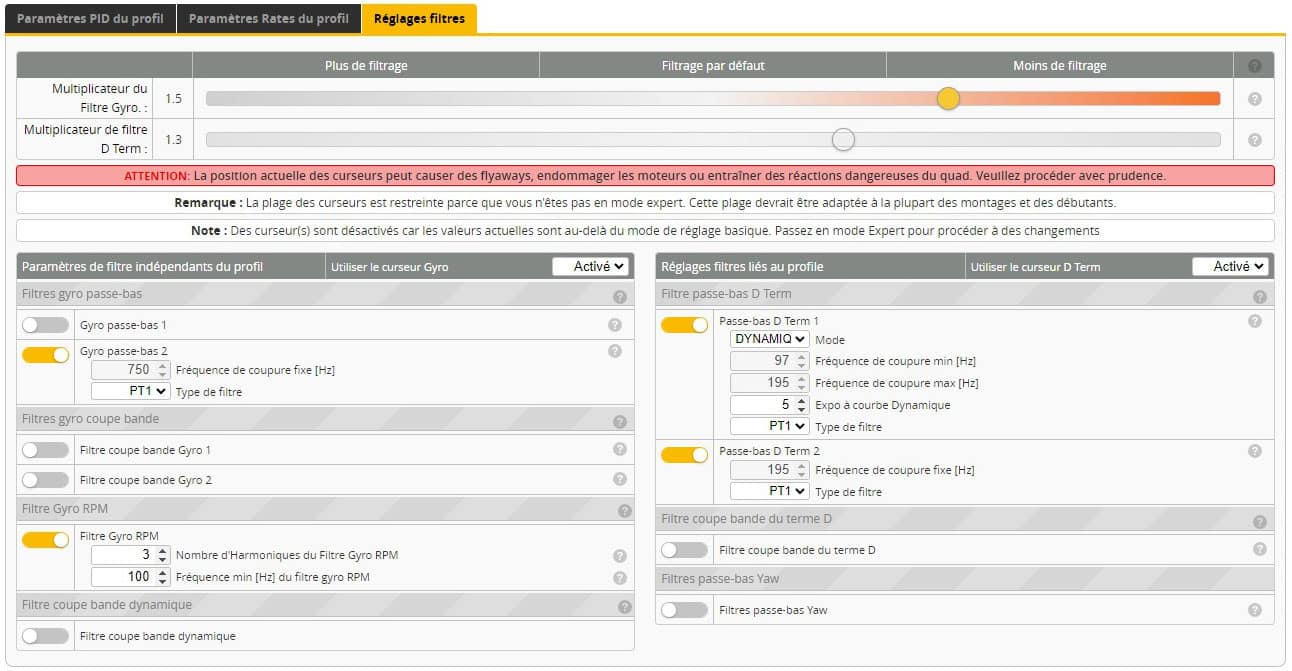The width and height of the screenshot is (1292, 671).
Task: Open help for Filtres gyro coupe bande section
Action: pos(619,422)
